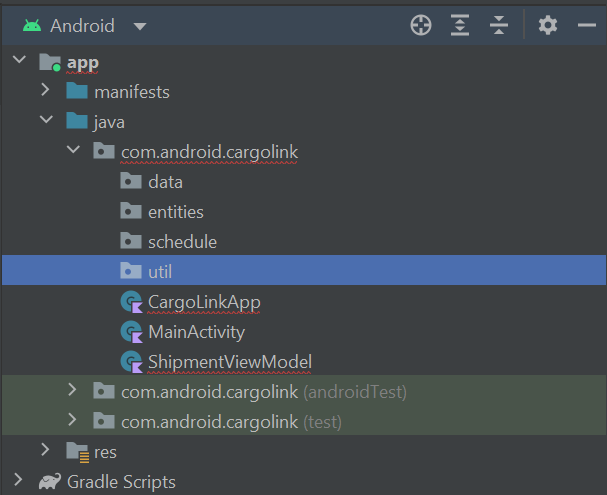Open the ShipmentViewModel file
This screenshot has width=607, height=495.
point(230,362)
